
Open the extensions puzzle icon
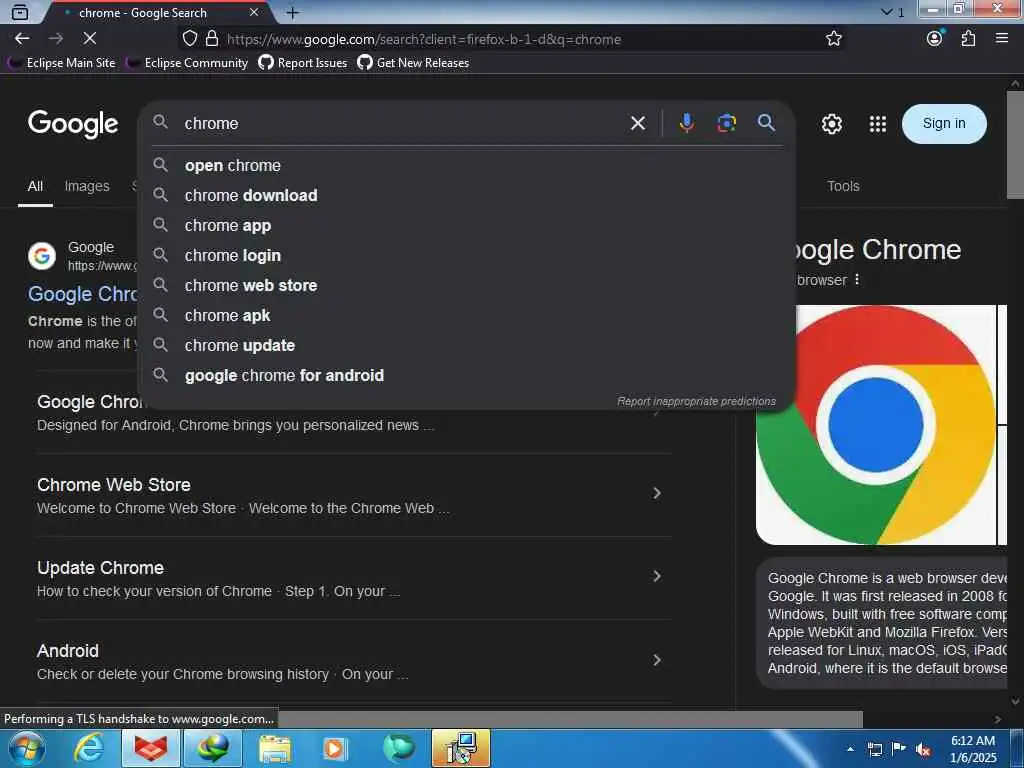pos(968,39)
